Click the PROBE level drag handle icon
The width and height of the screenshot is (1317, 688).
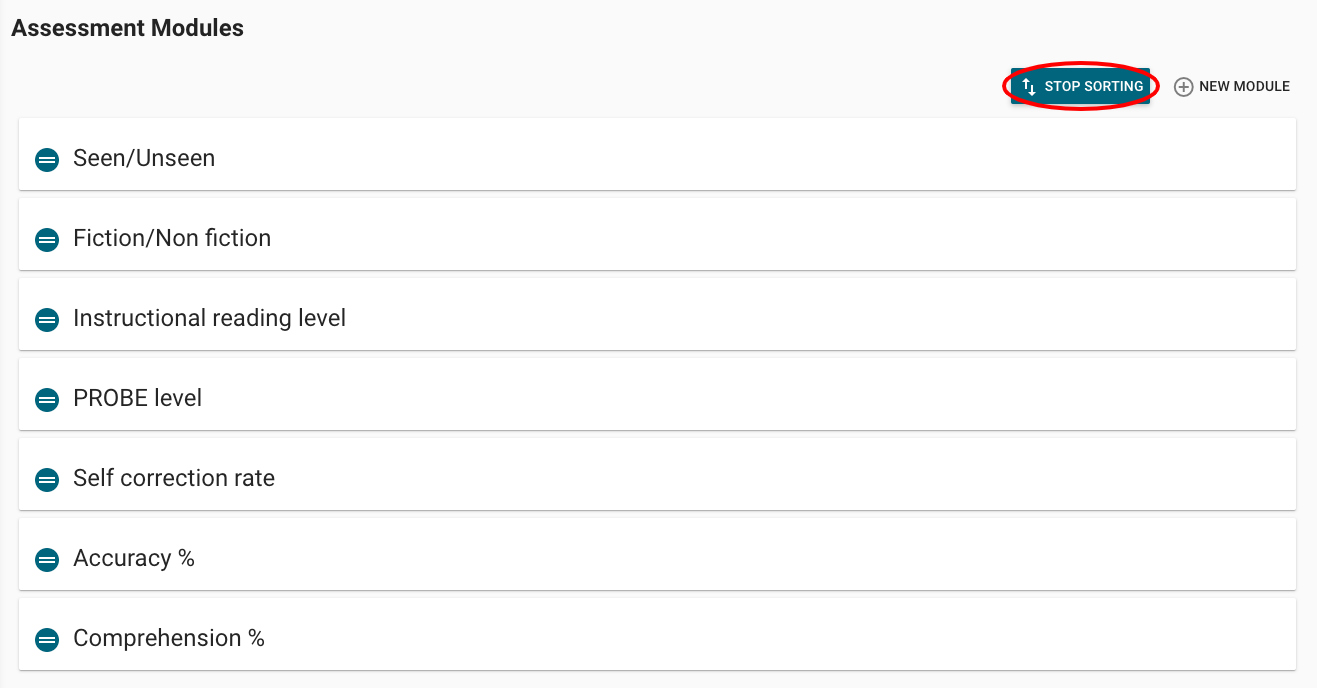click(x=47, y=399)
